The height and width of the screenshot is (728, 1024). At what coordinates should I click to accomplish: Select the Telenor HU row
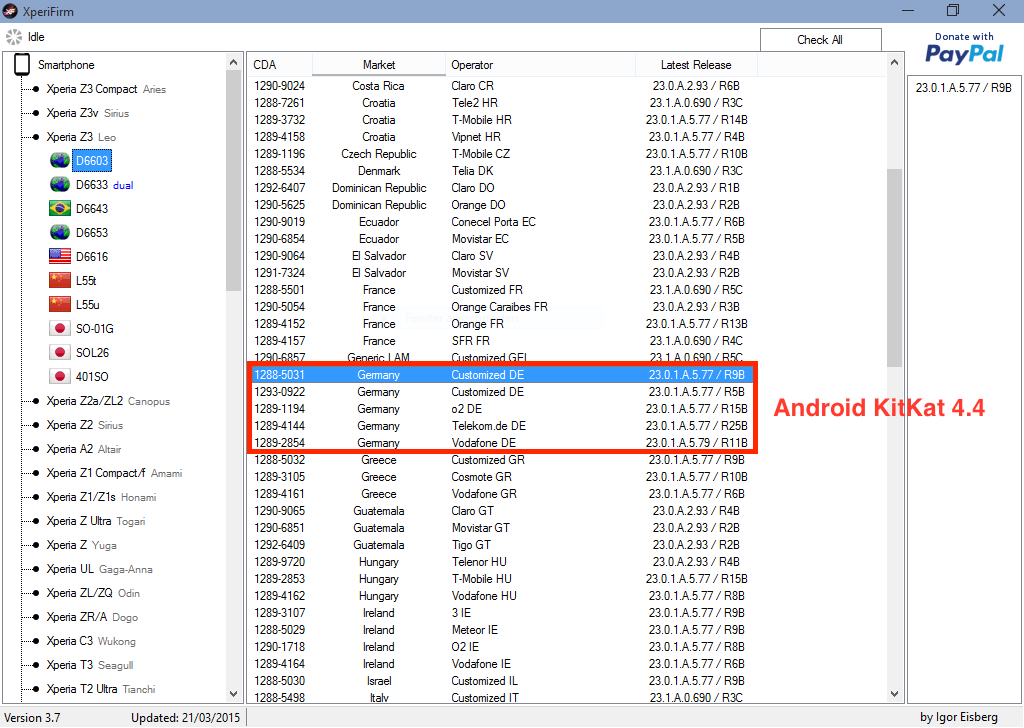tap(501, 562)
